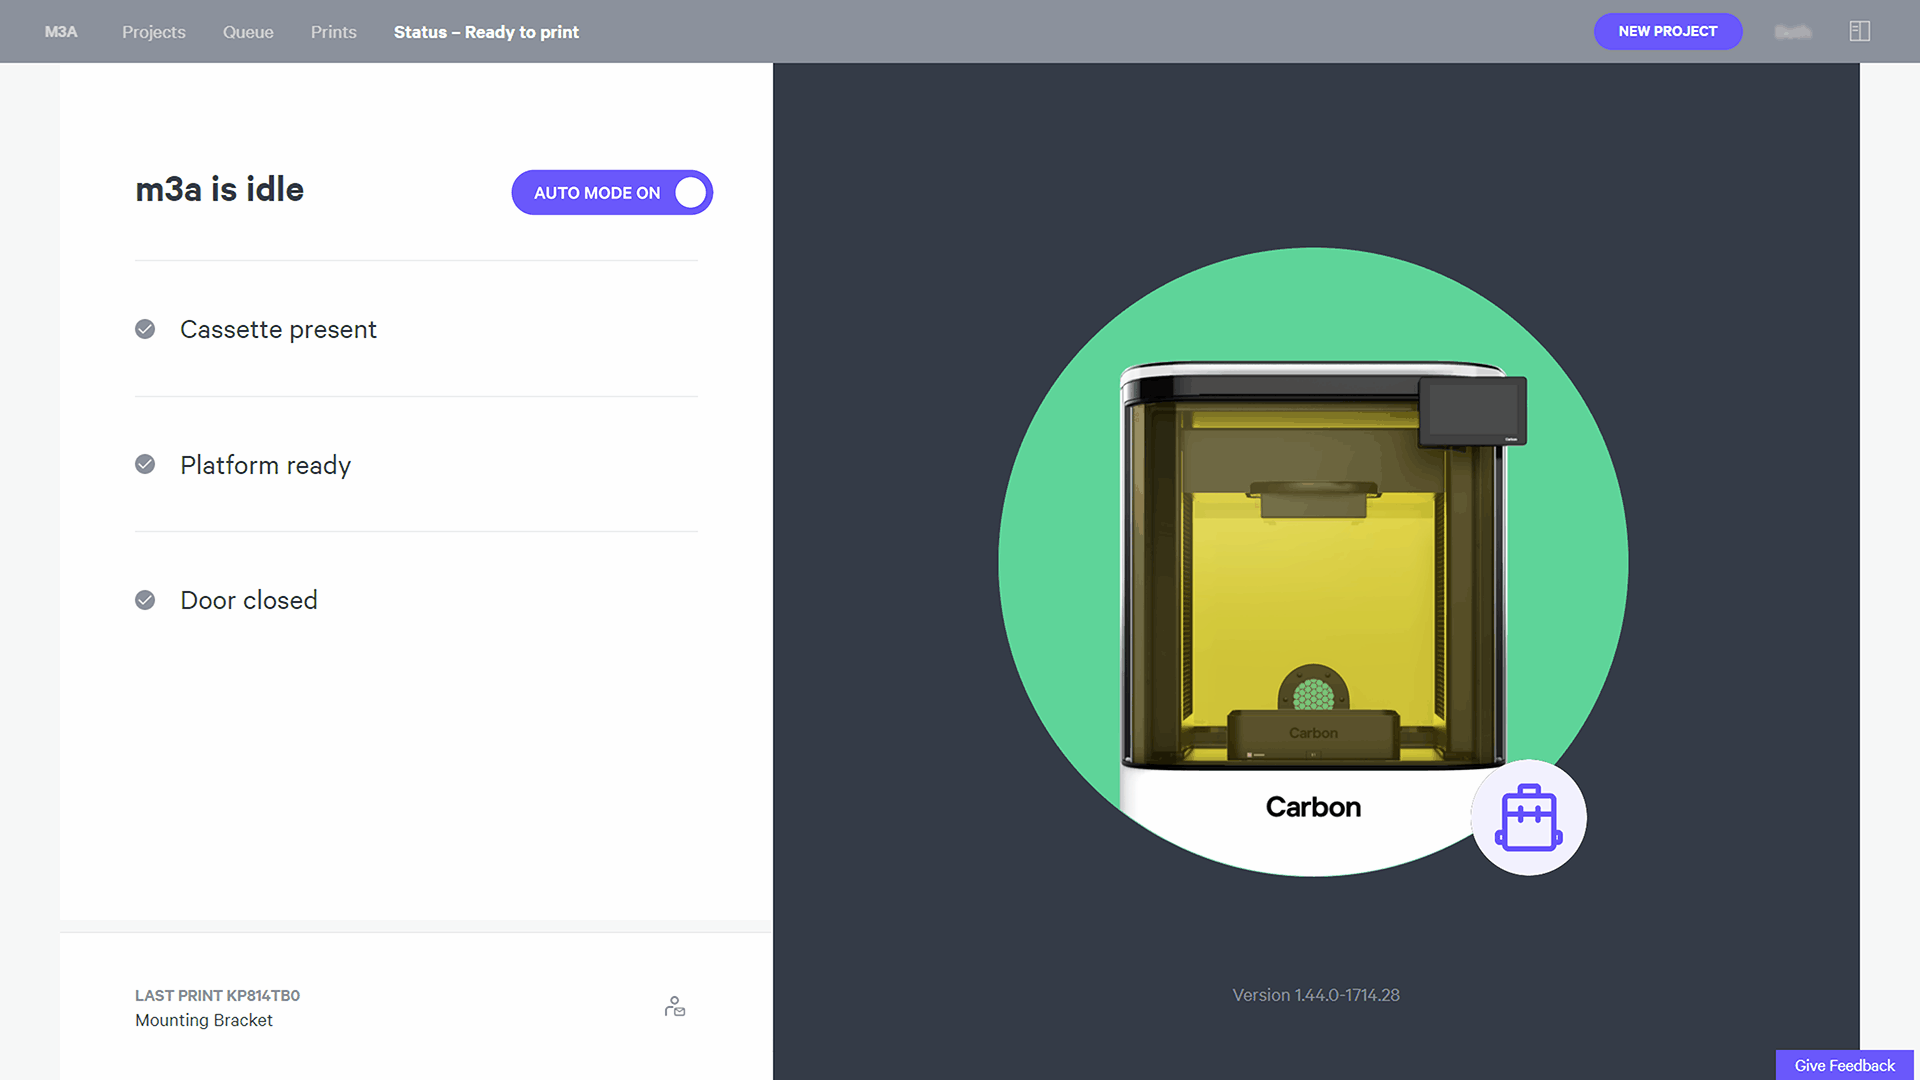Open last print Mounting Bracket
Viewport: 1920px width, 1080px height.
(x=204, y=1020)
